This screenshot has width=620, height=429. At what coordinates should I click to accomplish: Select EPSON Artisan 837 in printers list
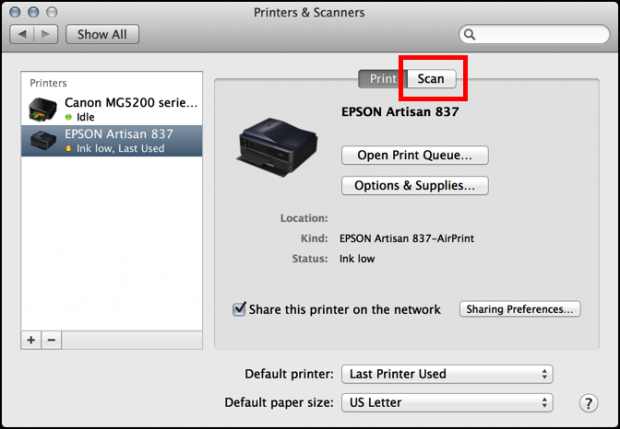pos(112,141)
